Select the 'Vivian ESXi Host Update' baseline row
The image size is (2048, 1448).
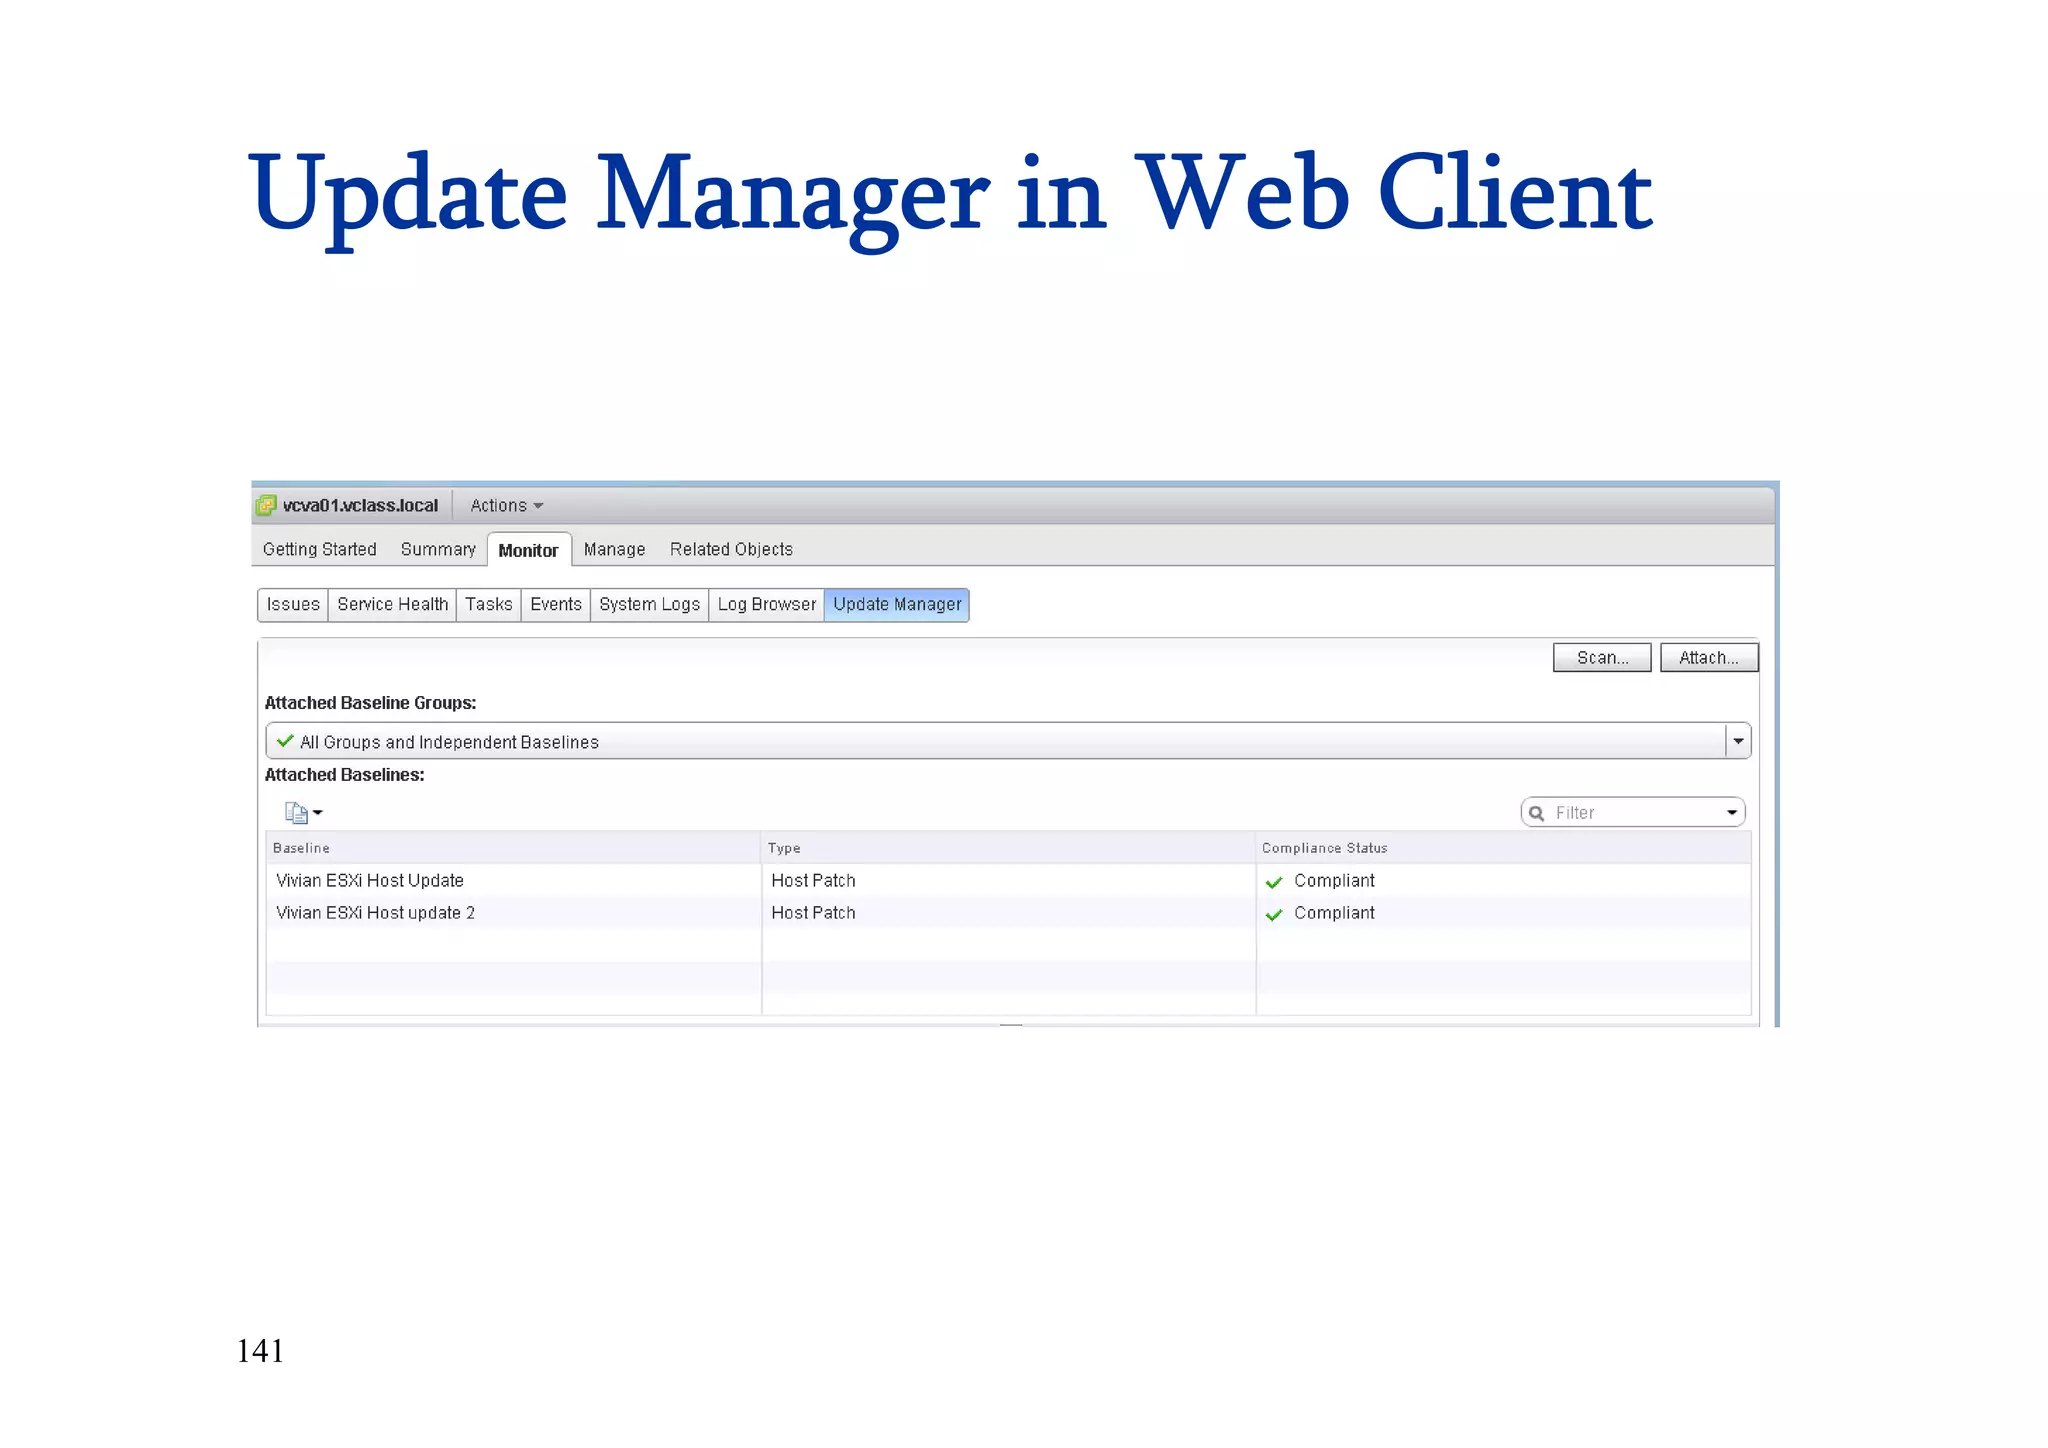[1008, 881]
